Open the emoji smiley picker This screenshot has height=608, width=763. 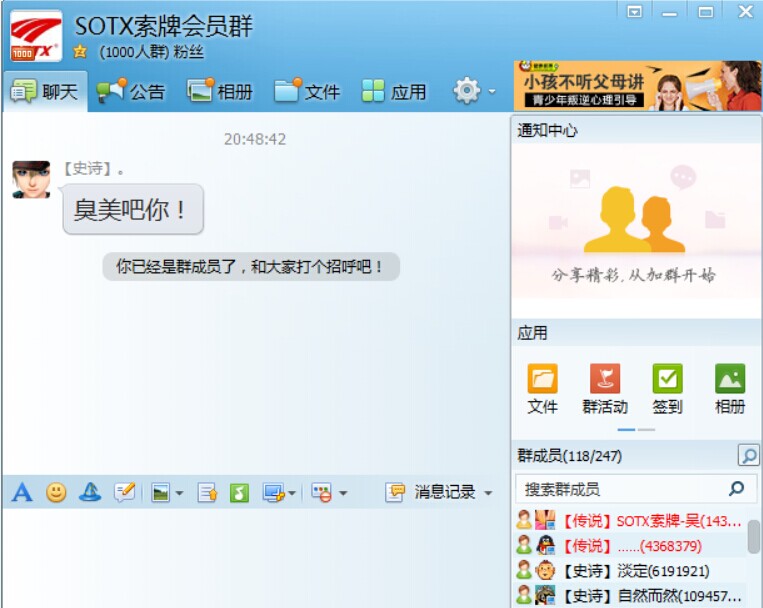(x=56, y=493)
